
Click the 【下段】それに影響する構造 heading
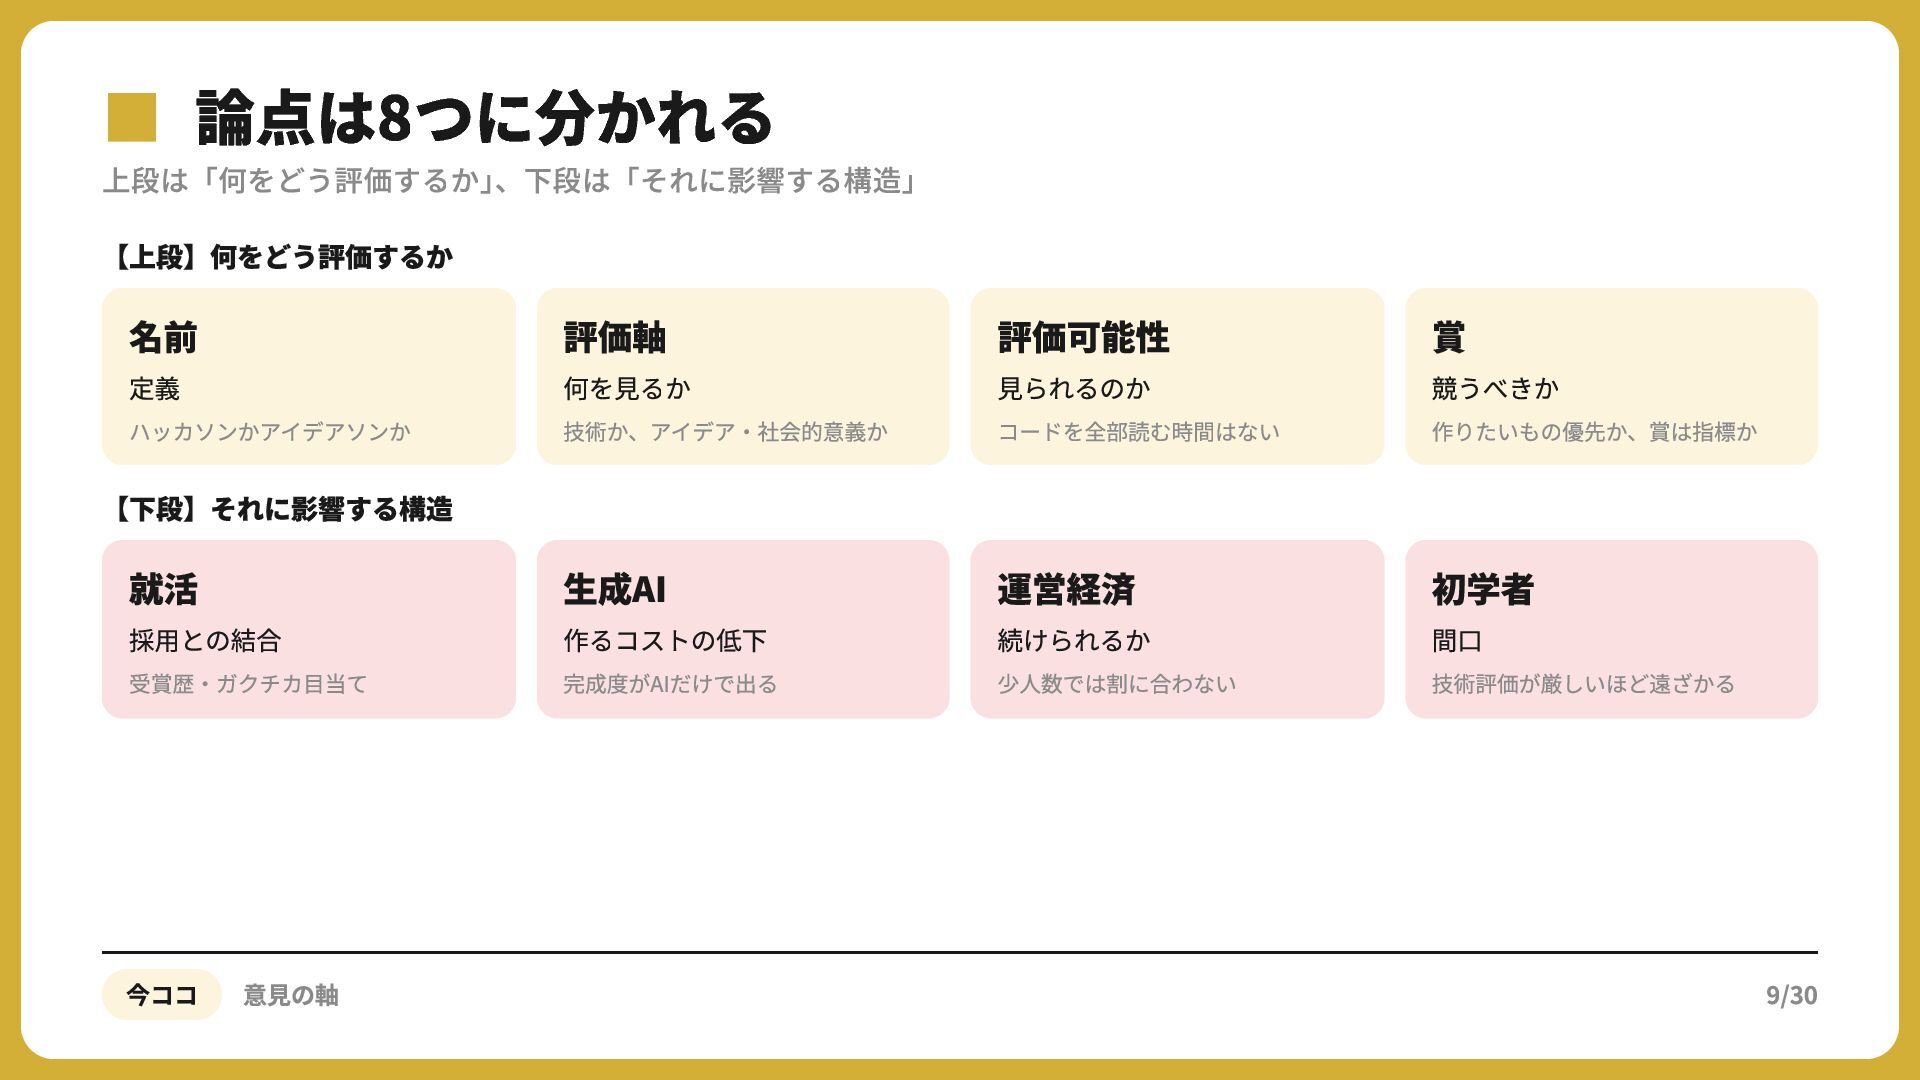pos(278,509)
